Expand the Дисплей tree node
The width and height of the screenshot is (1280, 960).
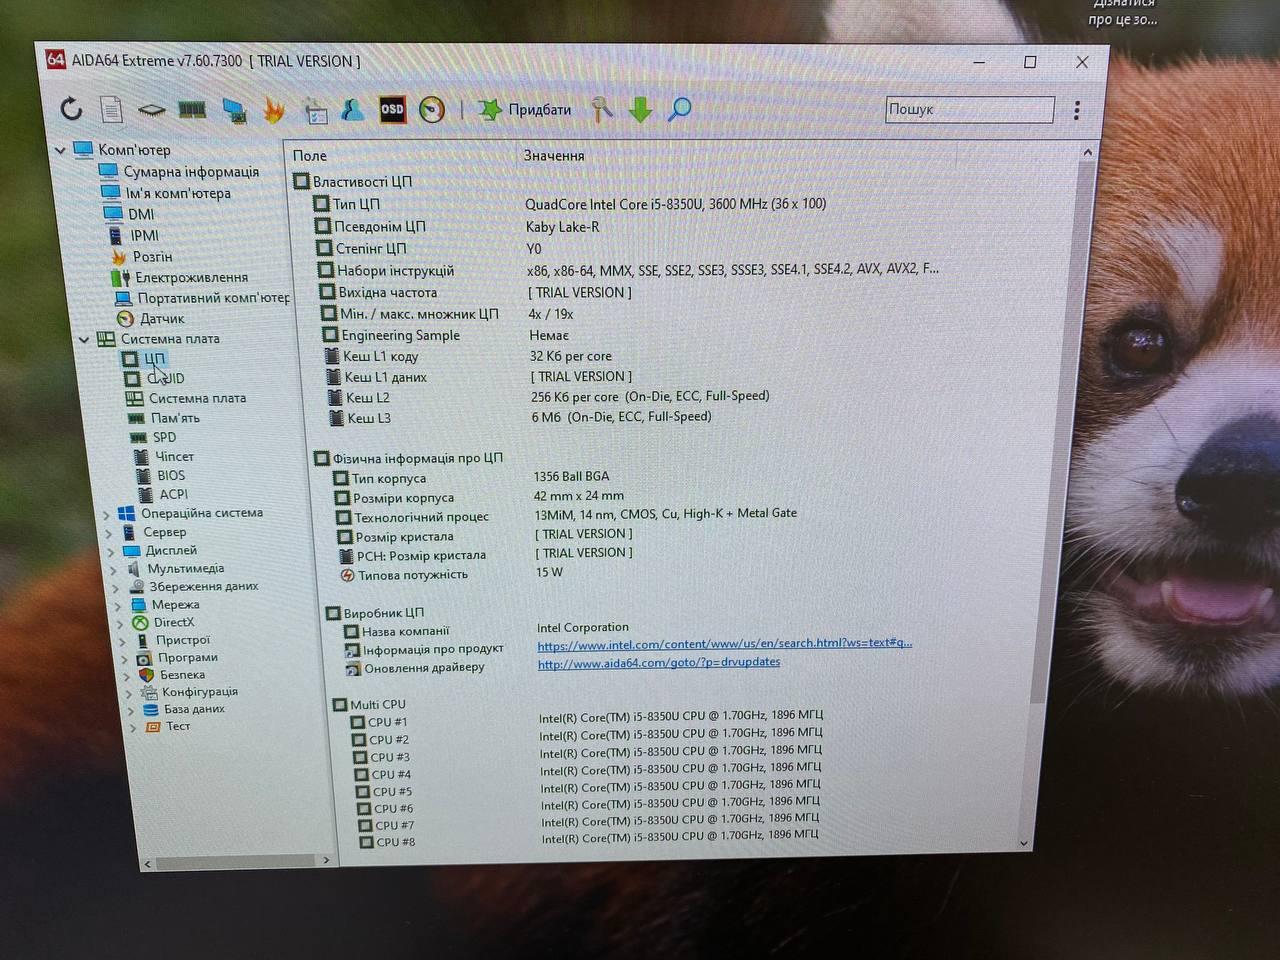pyautogui.click(x=111, y=552)
